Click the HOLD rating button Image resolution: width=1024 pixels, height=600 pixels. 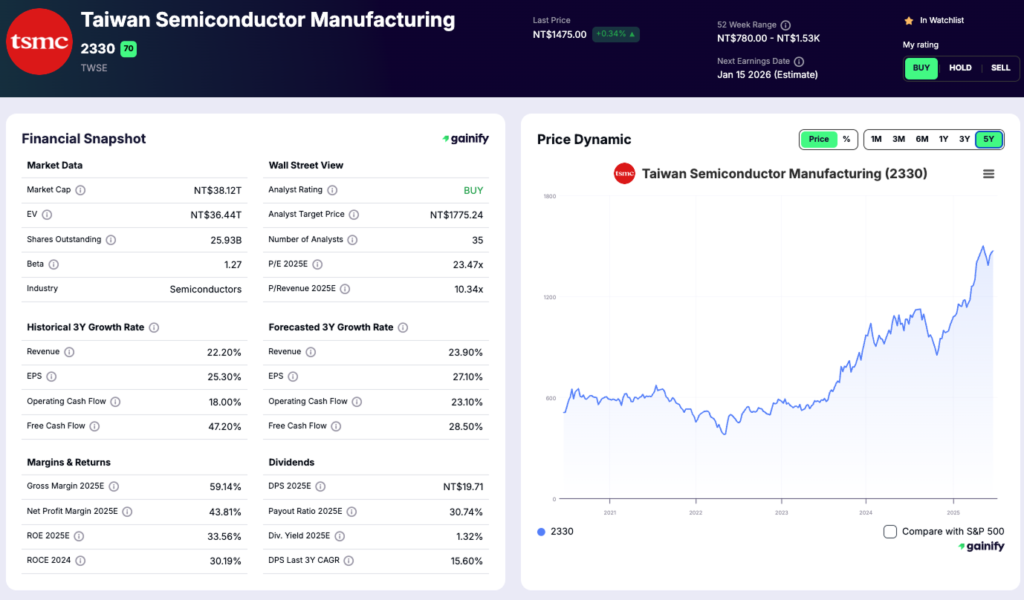click(x=960, y=68)
